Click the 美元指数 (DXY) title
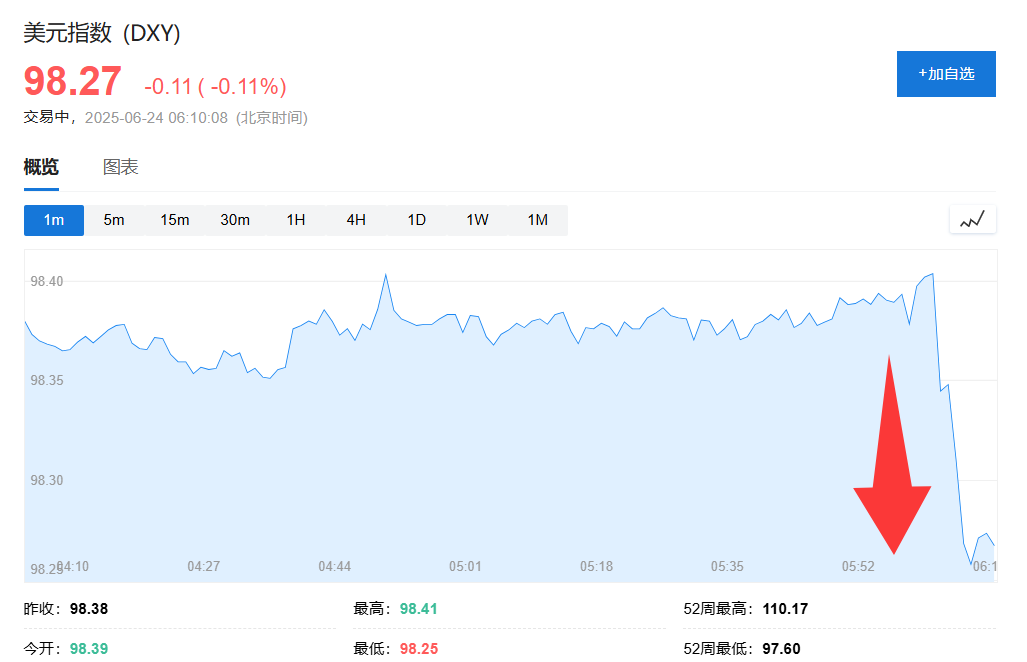 102,33
